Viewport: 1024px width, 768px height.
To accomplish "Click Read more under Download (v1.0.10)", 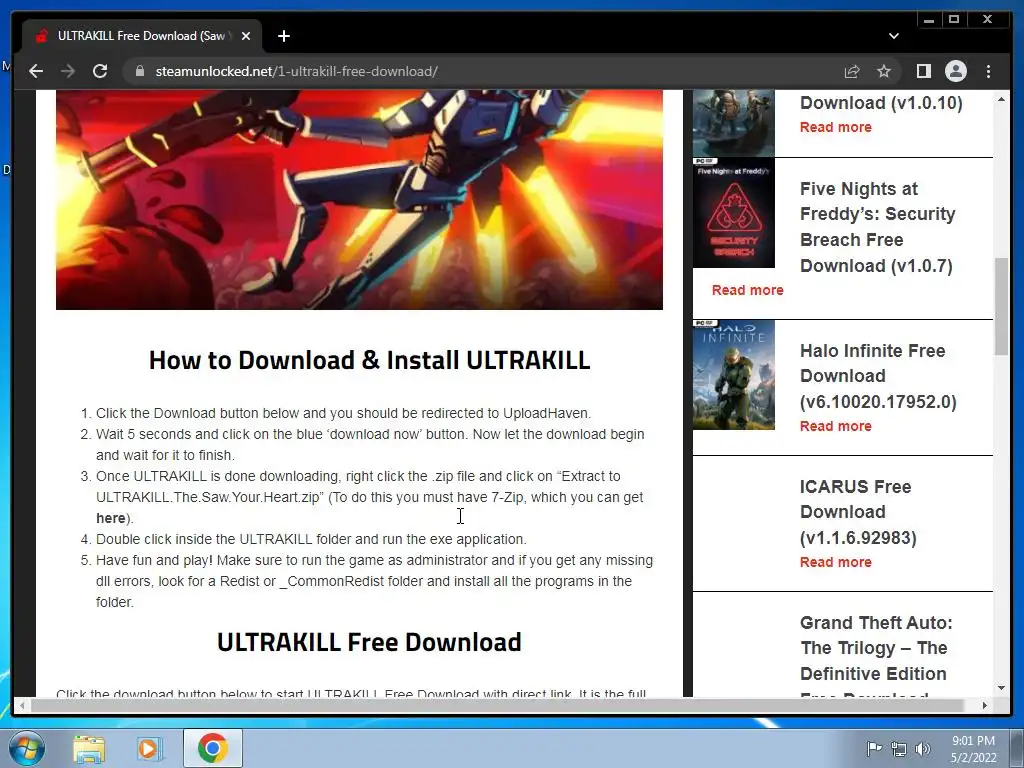I will 836,127.
